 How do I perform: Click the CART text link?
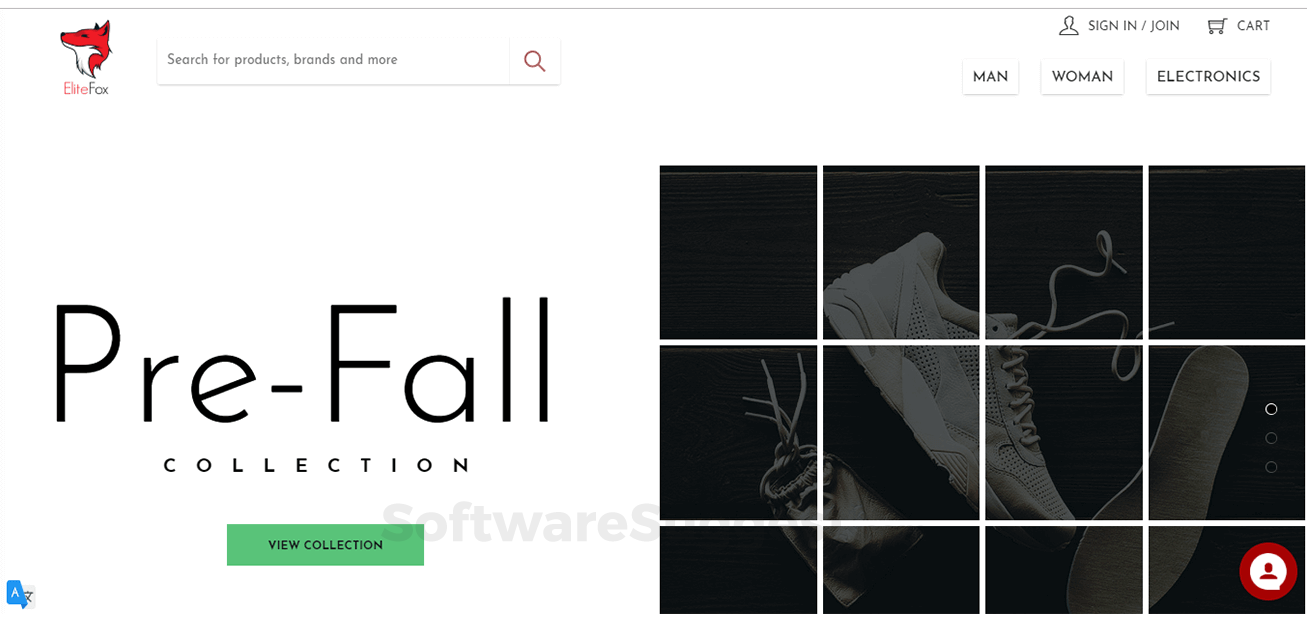coord(1253,26)
